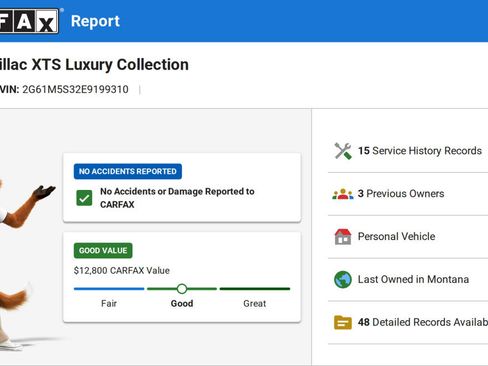Open 3 Previous Owners details

(x=408, y=194)
